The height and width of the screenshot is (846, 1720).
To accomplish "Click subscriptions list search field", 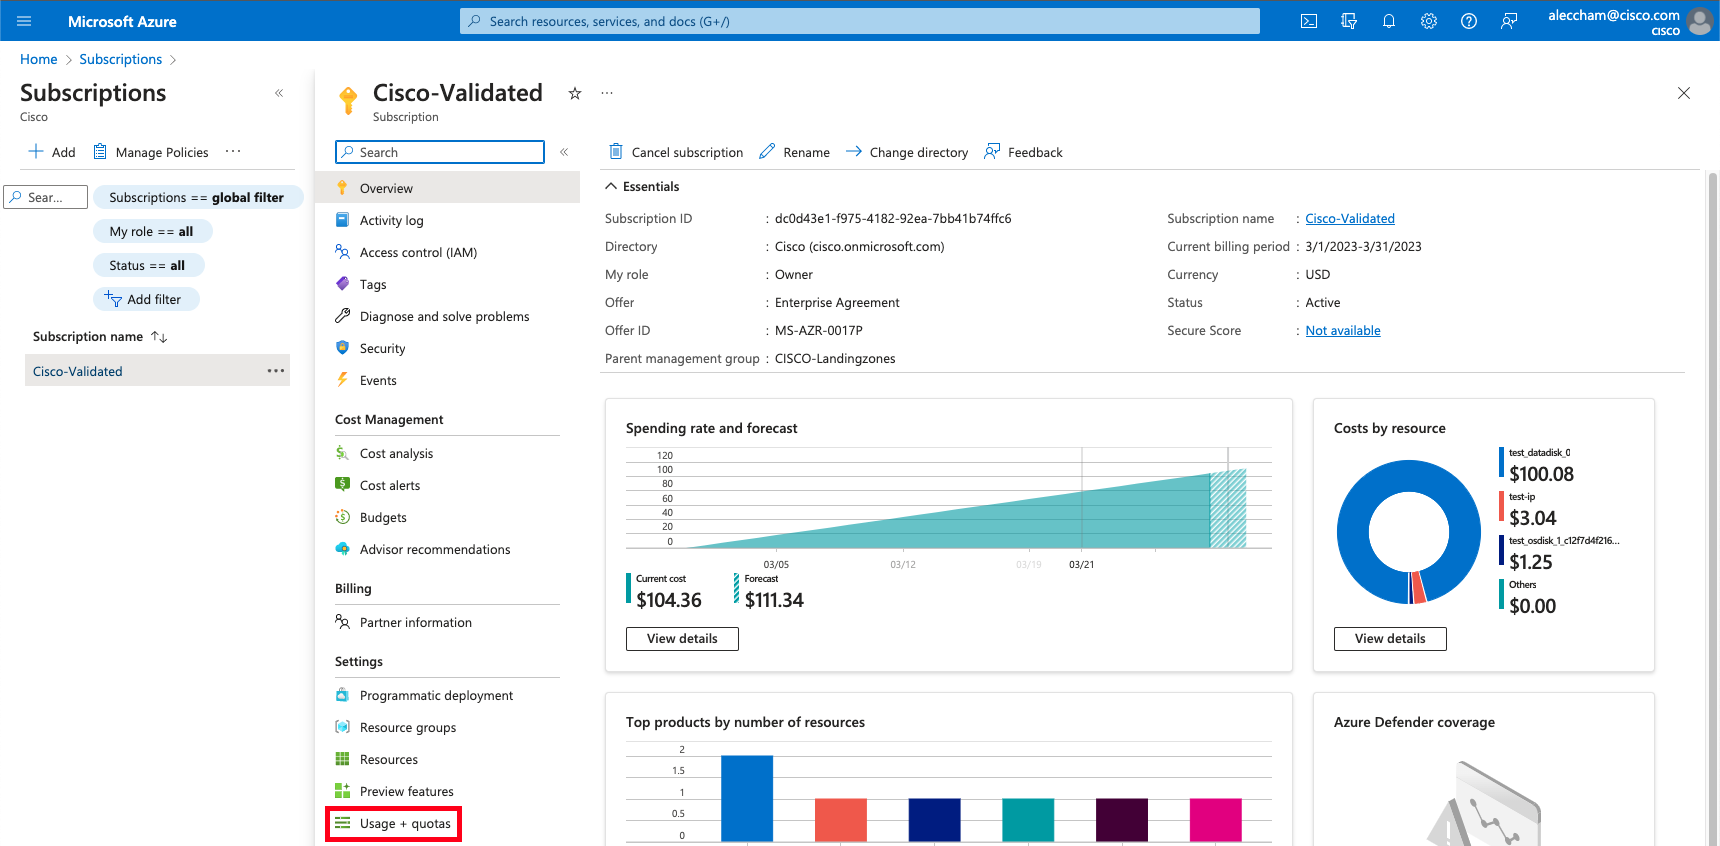I will 46,197.
